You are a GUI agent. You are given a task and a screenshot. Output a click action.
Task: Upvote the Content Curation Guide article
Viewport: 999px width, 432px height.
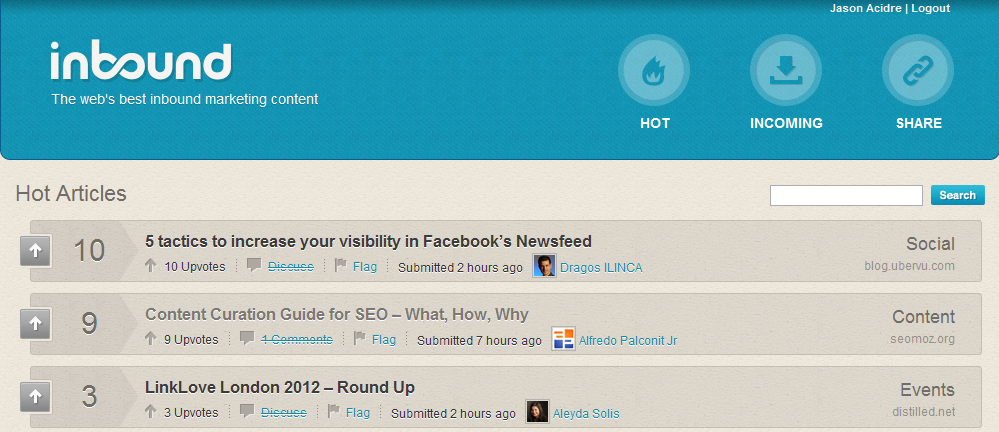(35, 324)
